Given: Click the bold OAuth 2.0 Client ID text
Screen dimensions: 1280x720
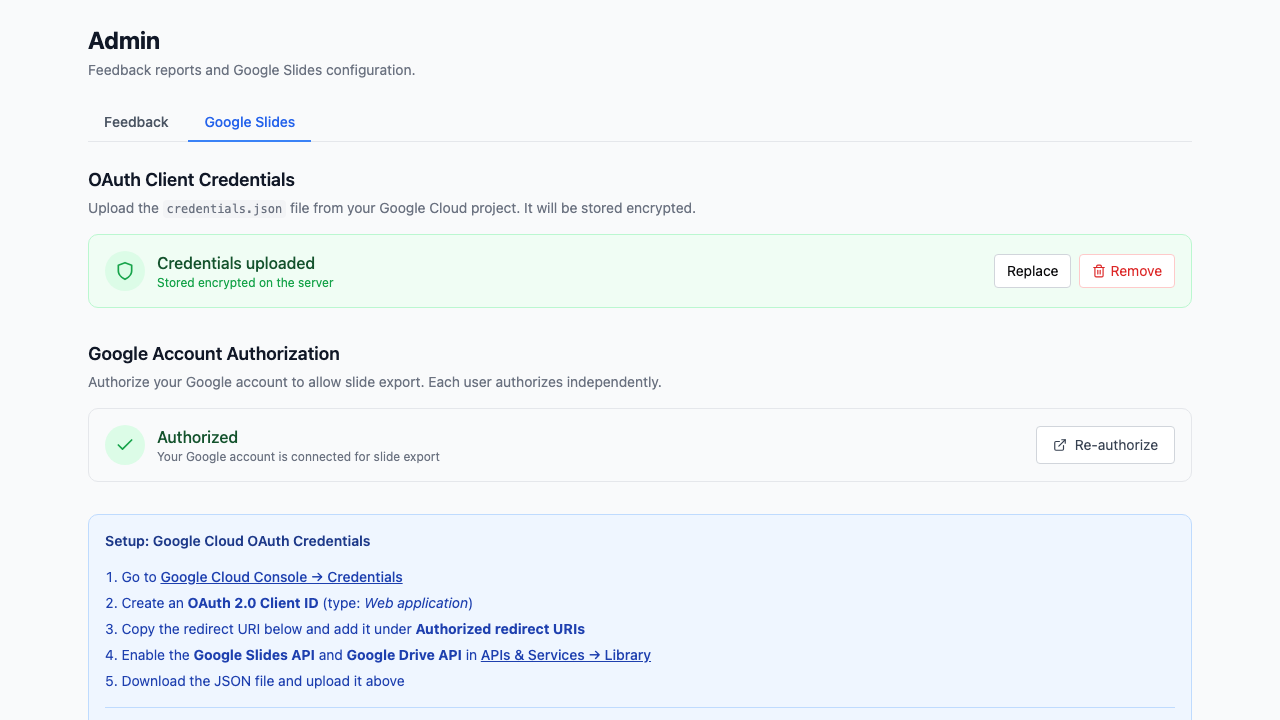Looking at the screenshot, I should pos(253,603).
